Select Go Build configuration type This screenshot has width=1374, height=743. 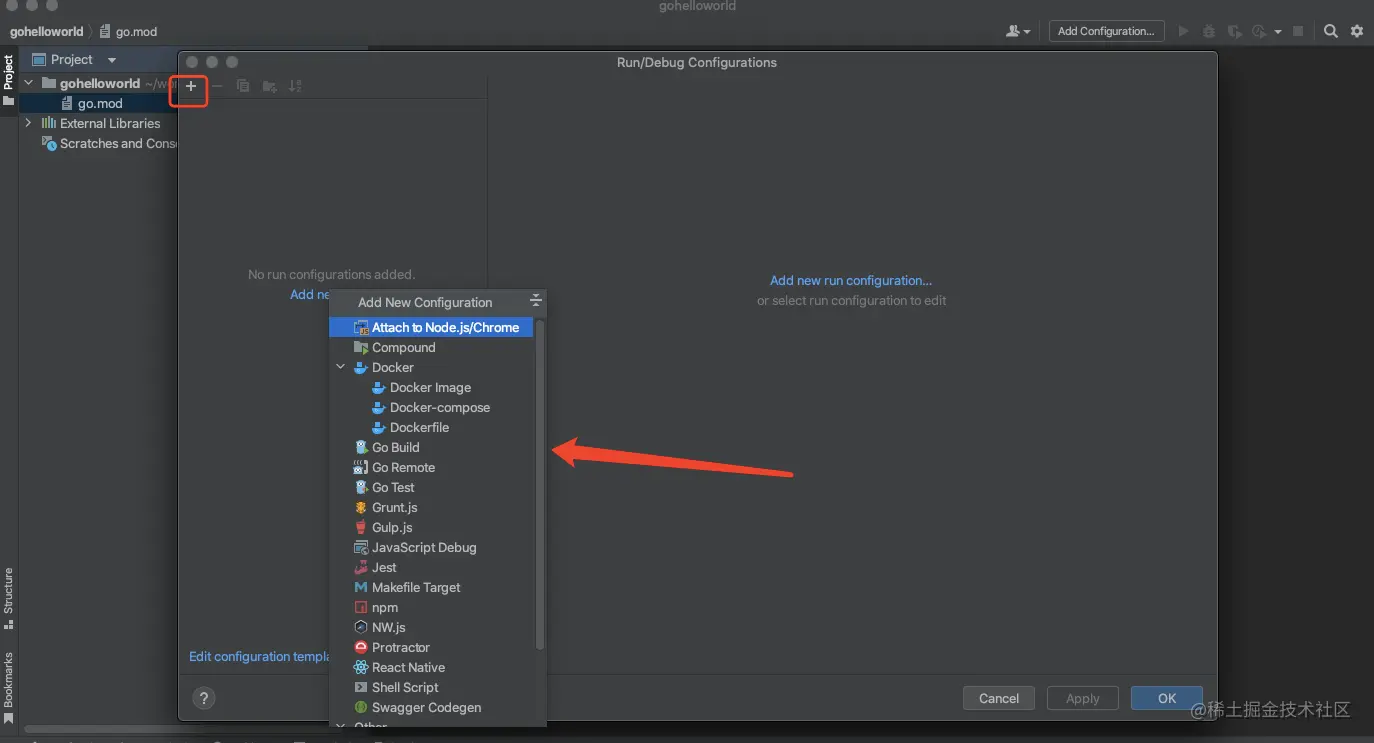tap(431, 447)
